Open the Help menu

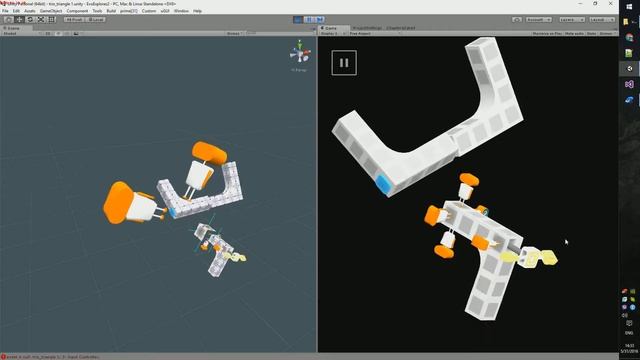coord(198,11)
